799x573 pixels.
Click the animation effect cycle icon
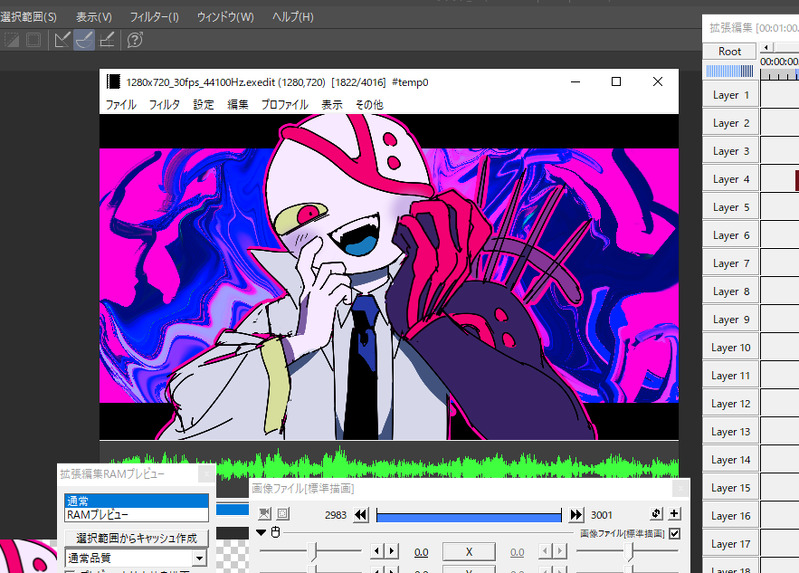[656, 513]
